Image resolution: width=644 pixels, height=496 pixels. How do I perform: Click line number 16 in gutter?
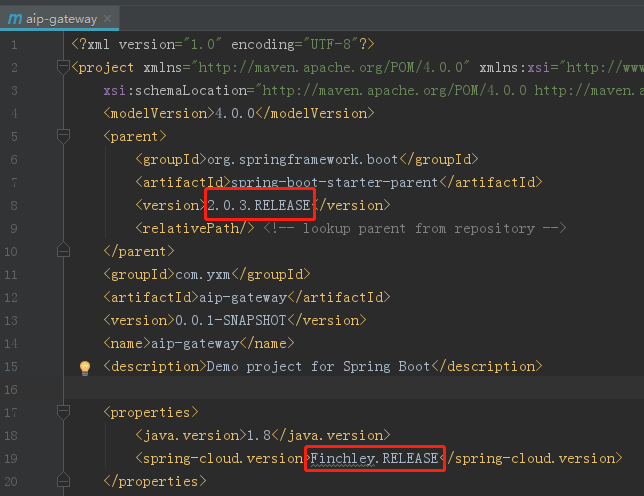(11, 389)
